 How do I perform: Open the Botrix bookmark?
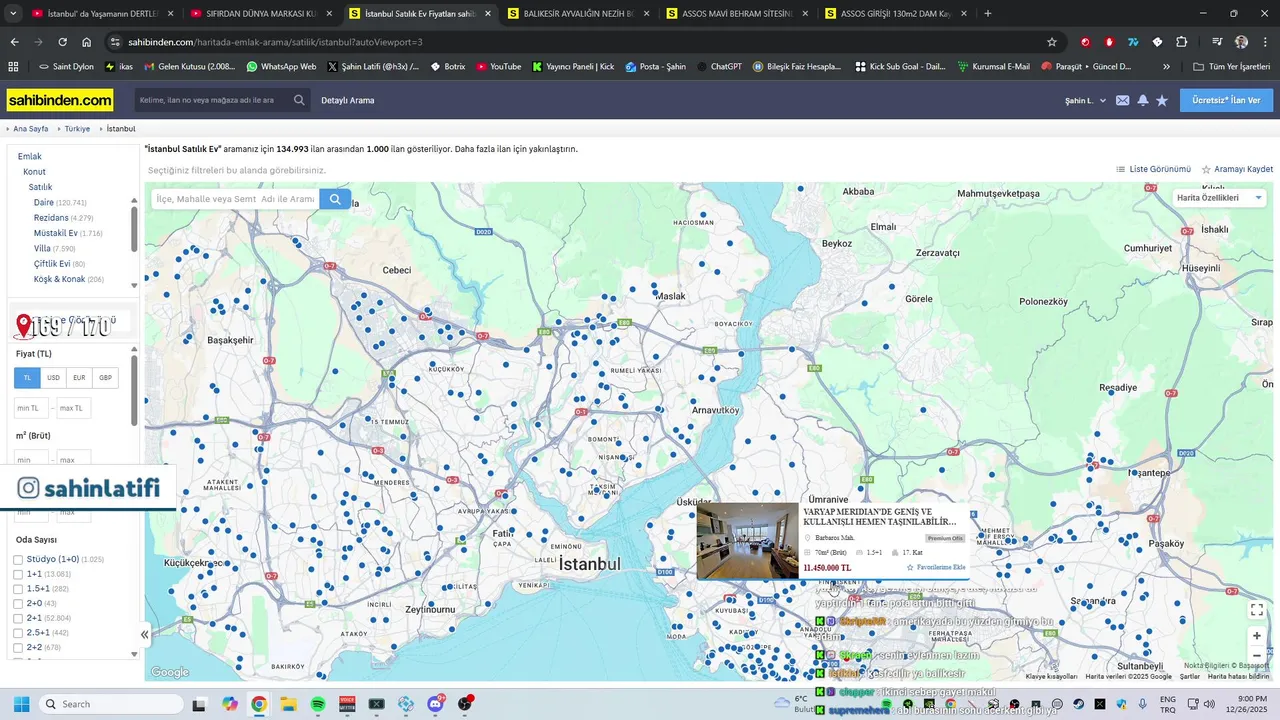tap(447, 66)
